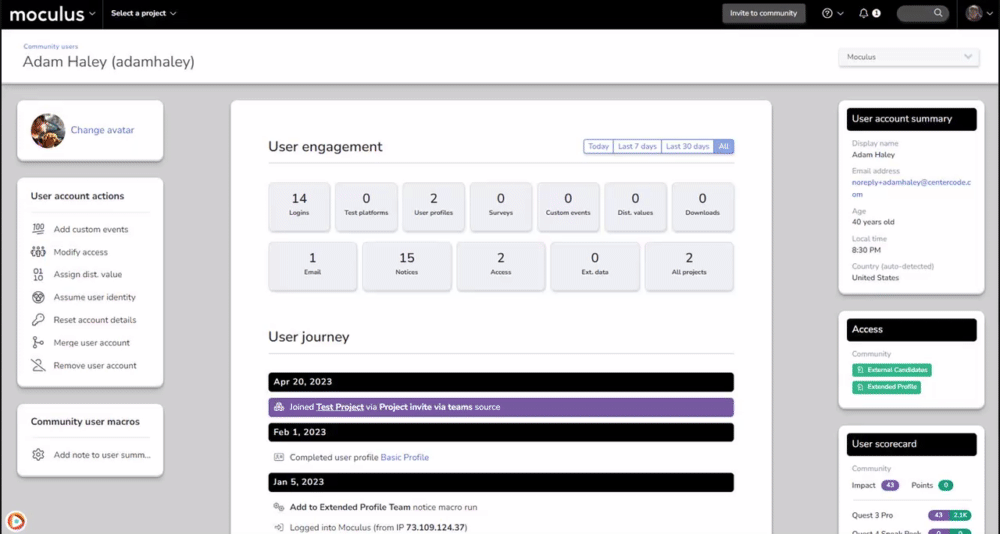This screenshot has width=1000, height=534.
Task: Filter engagement by Today
Action: point(598,146)
